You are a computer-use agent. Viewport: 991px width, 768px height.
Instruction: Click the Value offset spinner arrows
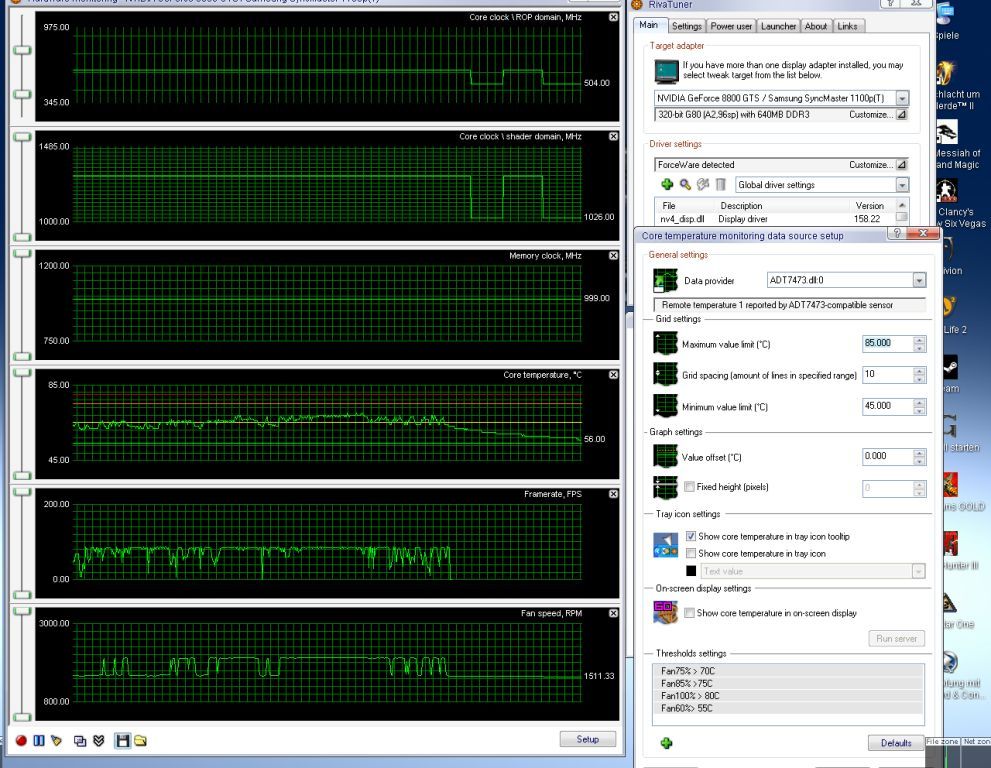coord(920,456)
